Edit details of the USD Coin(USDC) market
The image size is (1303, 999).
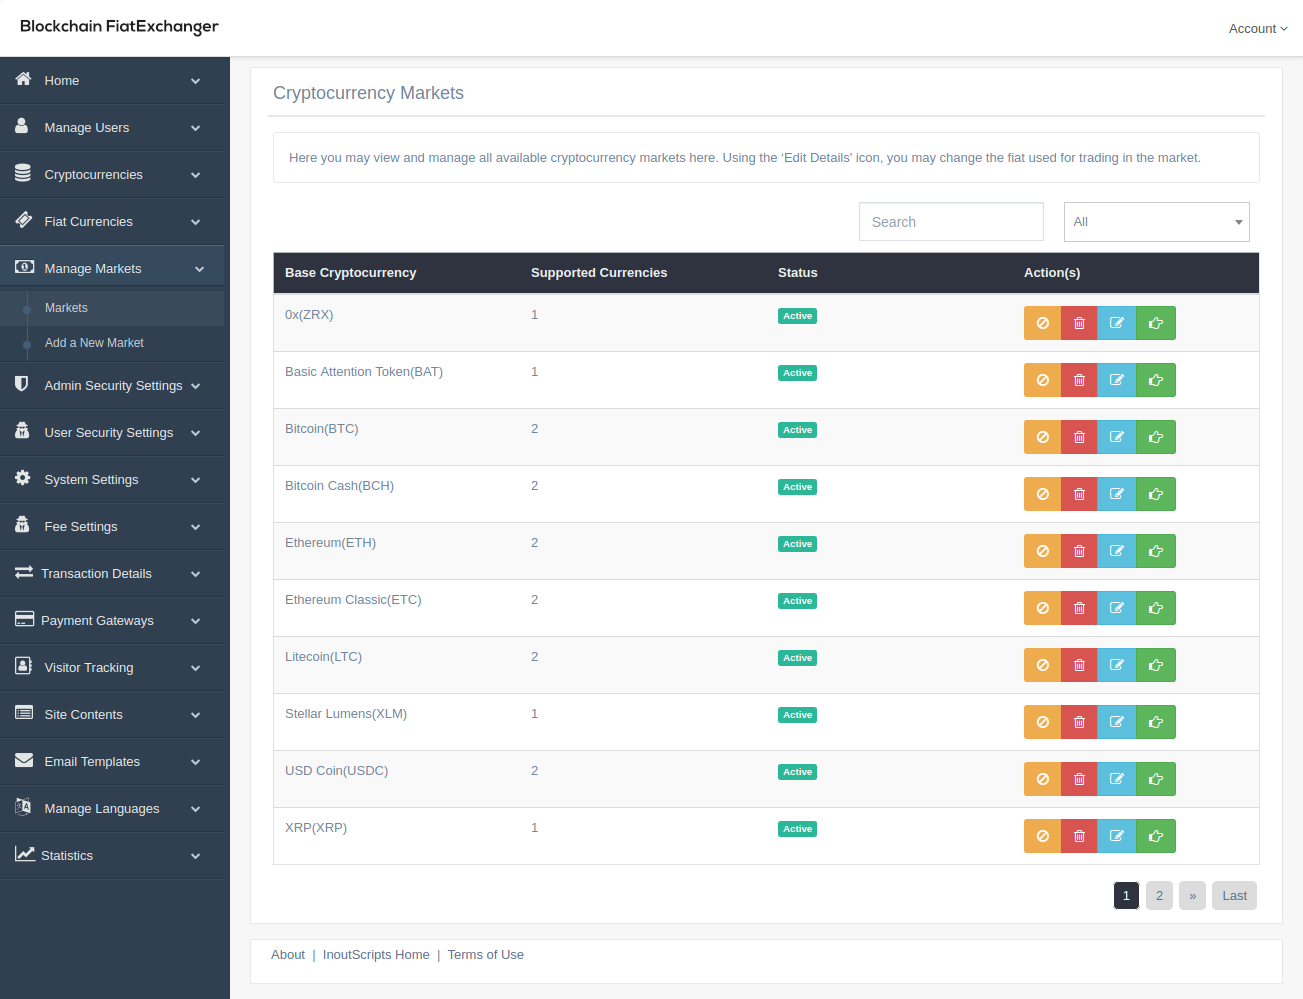pyautogui.click(x=1117, y=778)
